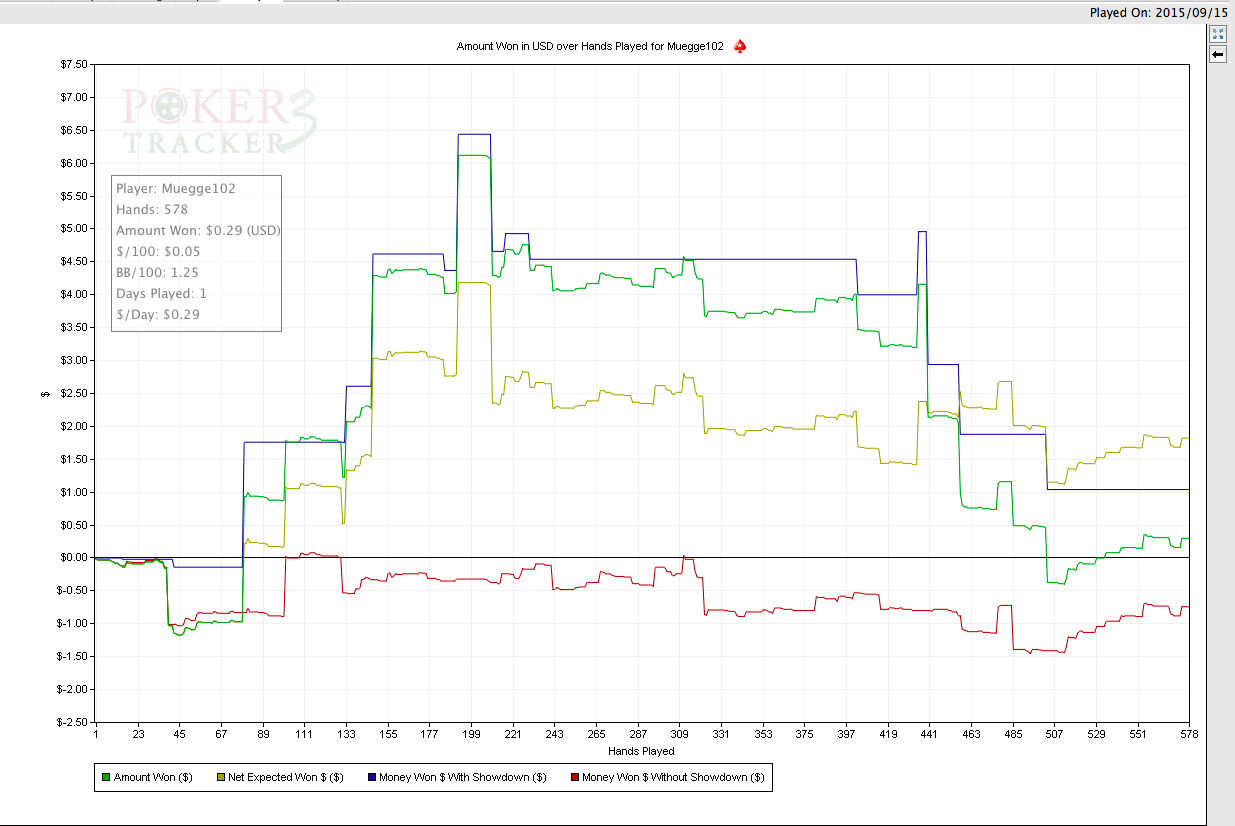Click the green Amount Won legend swatch

106,777
